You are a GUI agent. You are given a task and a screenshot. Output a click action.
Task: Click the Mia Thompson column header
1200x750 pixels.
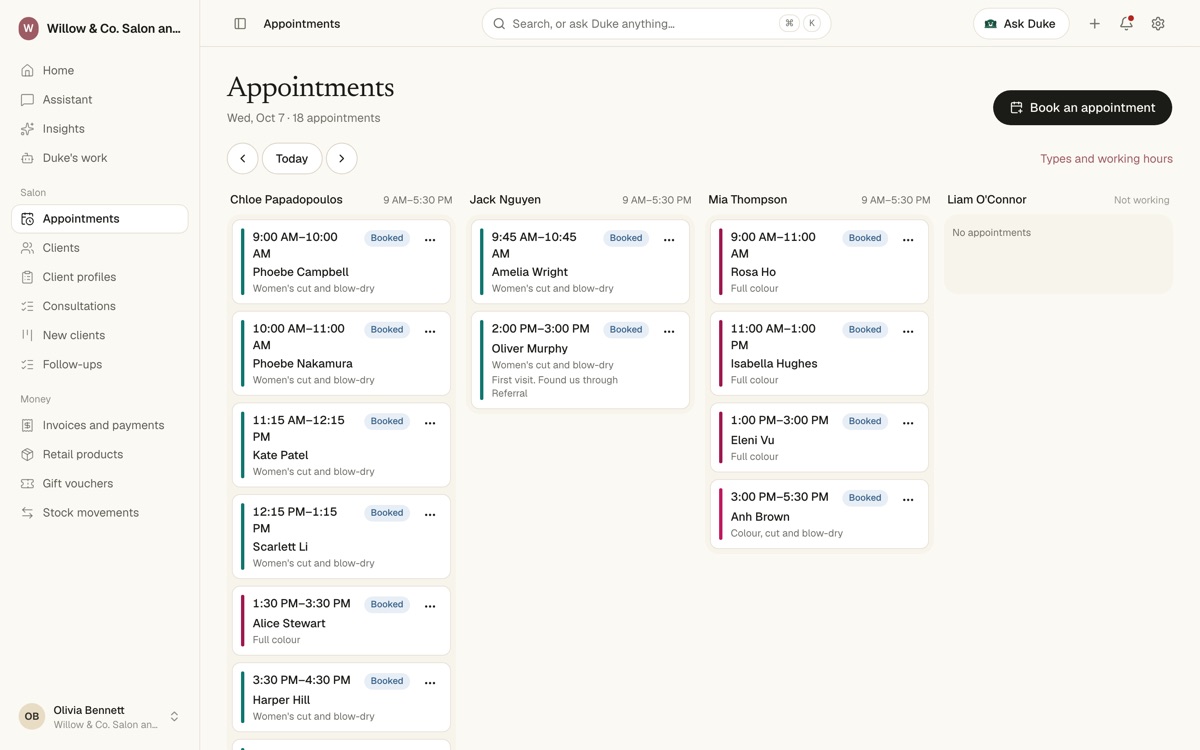click(x=748, y=200)
